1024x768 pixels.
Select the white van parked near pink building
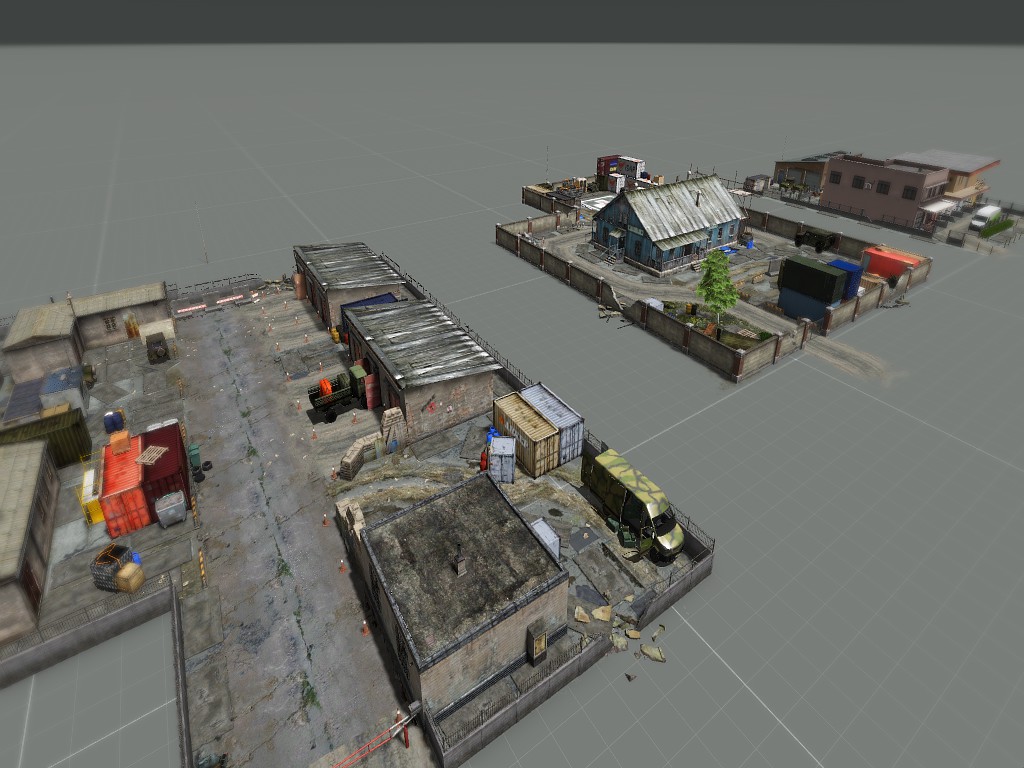[985, 216]
